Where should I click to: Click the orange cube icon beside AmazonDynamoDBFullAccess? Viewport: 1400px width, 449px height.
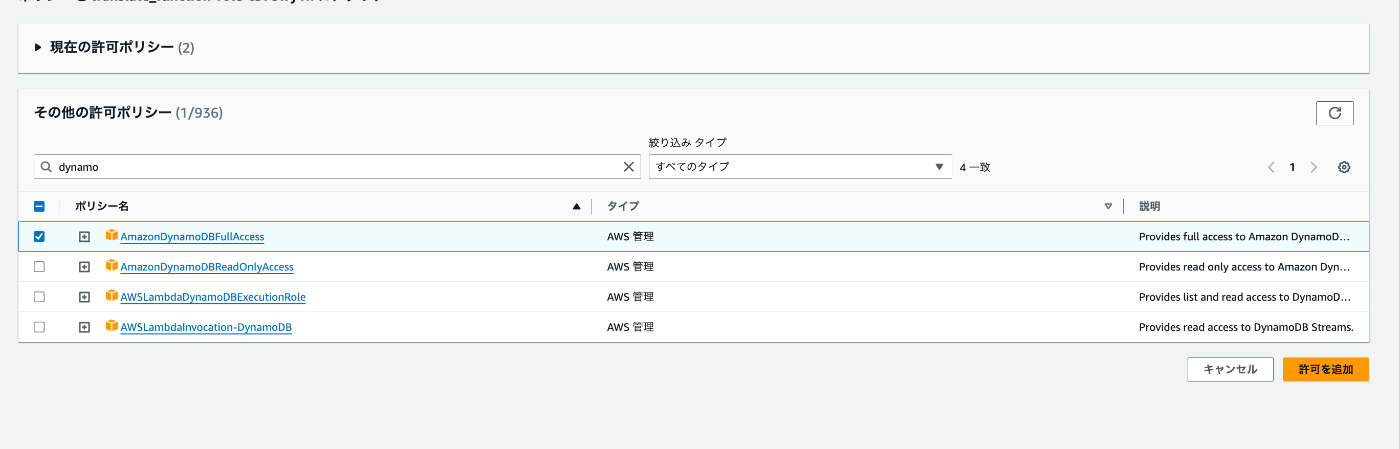(x=112, y=236)
